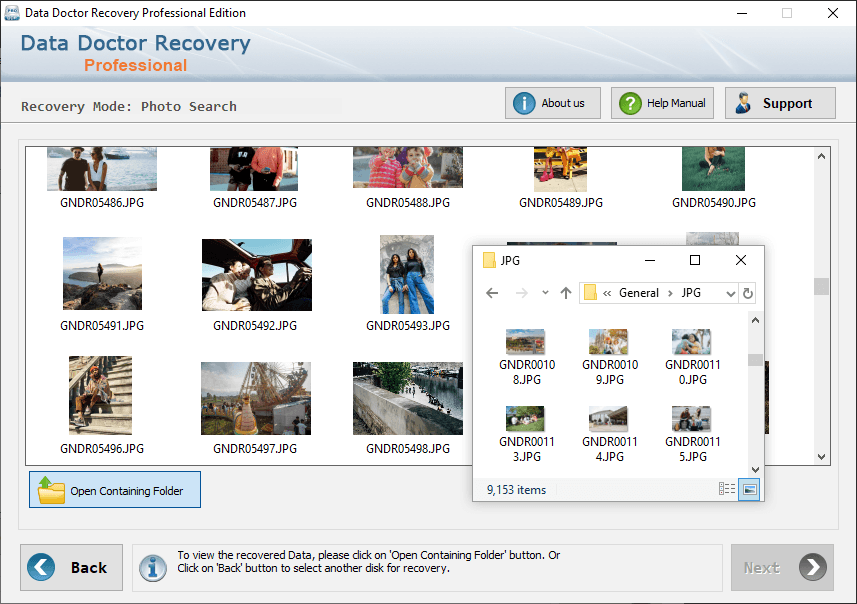Select GNDR00110.JPG in explorer
This screenshot has height=604, width=857.
point(692,357)
